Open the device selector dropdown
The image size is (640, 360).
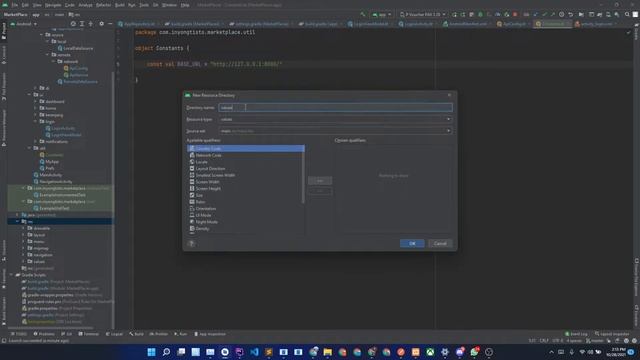[423, 14]
